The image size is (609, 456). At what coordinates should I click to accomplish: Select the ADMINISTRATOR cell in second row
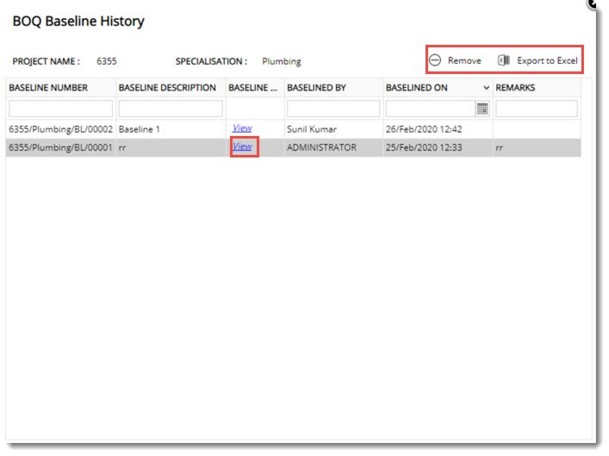click(321, 147)
